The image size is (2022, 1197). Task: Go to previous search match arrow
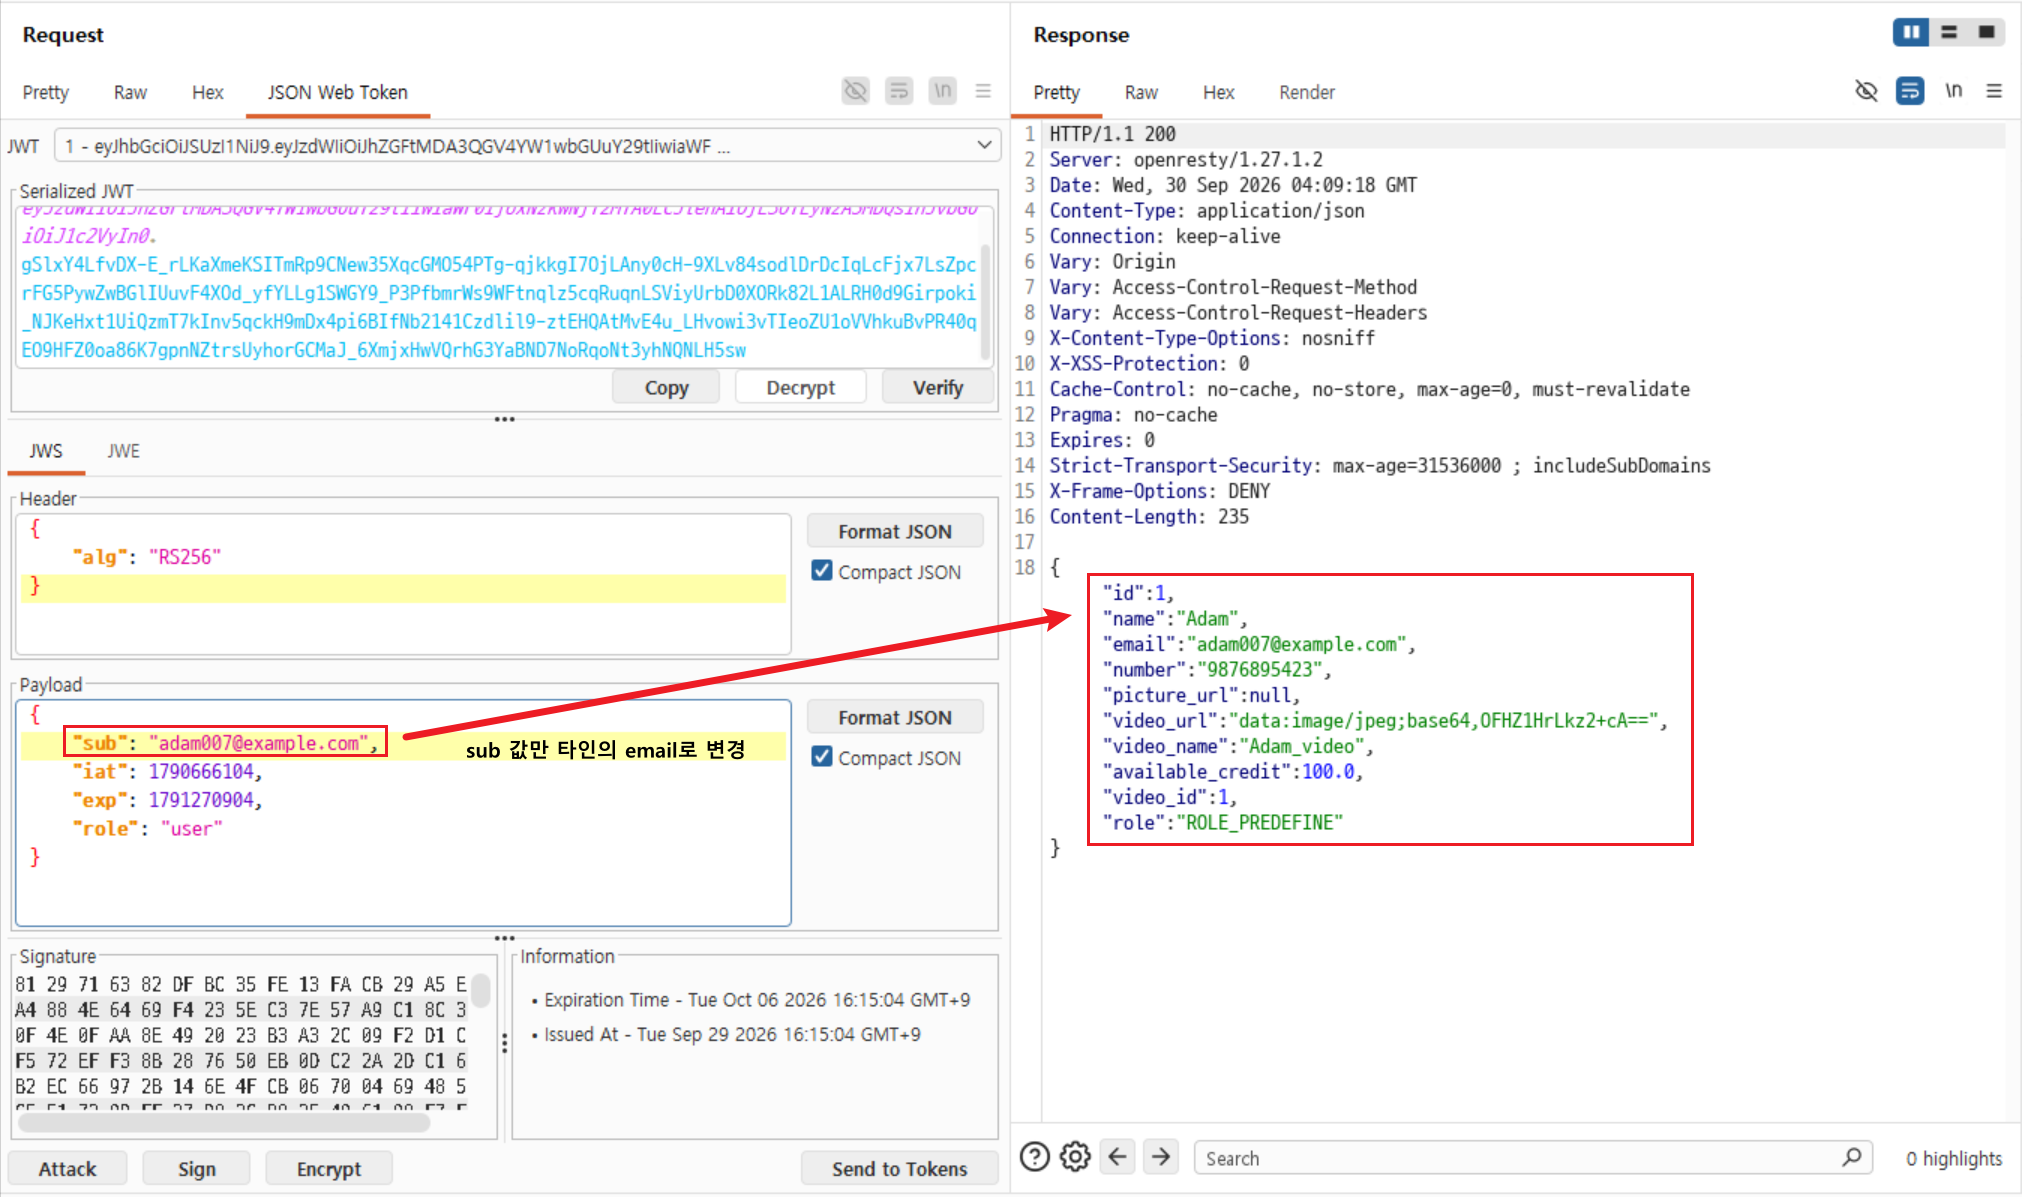1118,1157
